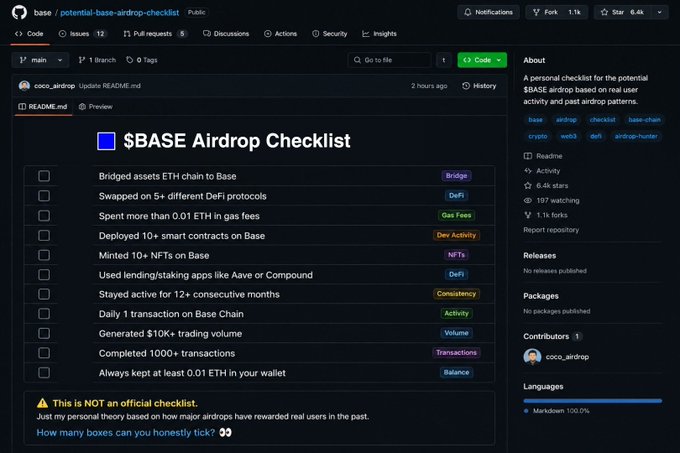This screenshot has height=453, width=680.
Task: Open the web3 topic tag
Action: point(568,136)
